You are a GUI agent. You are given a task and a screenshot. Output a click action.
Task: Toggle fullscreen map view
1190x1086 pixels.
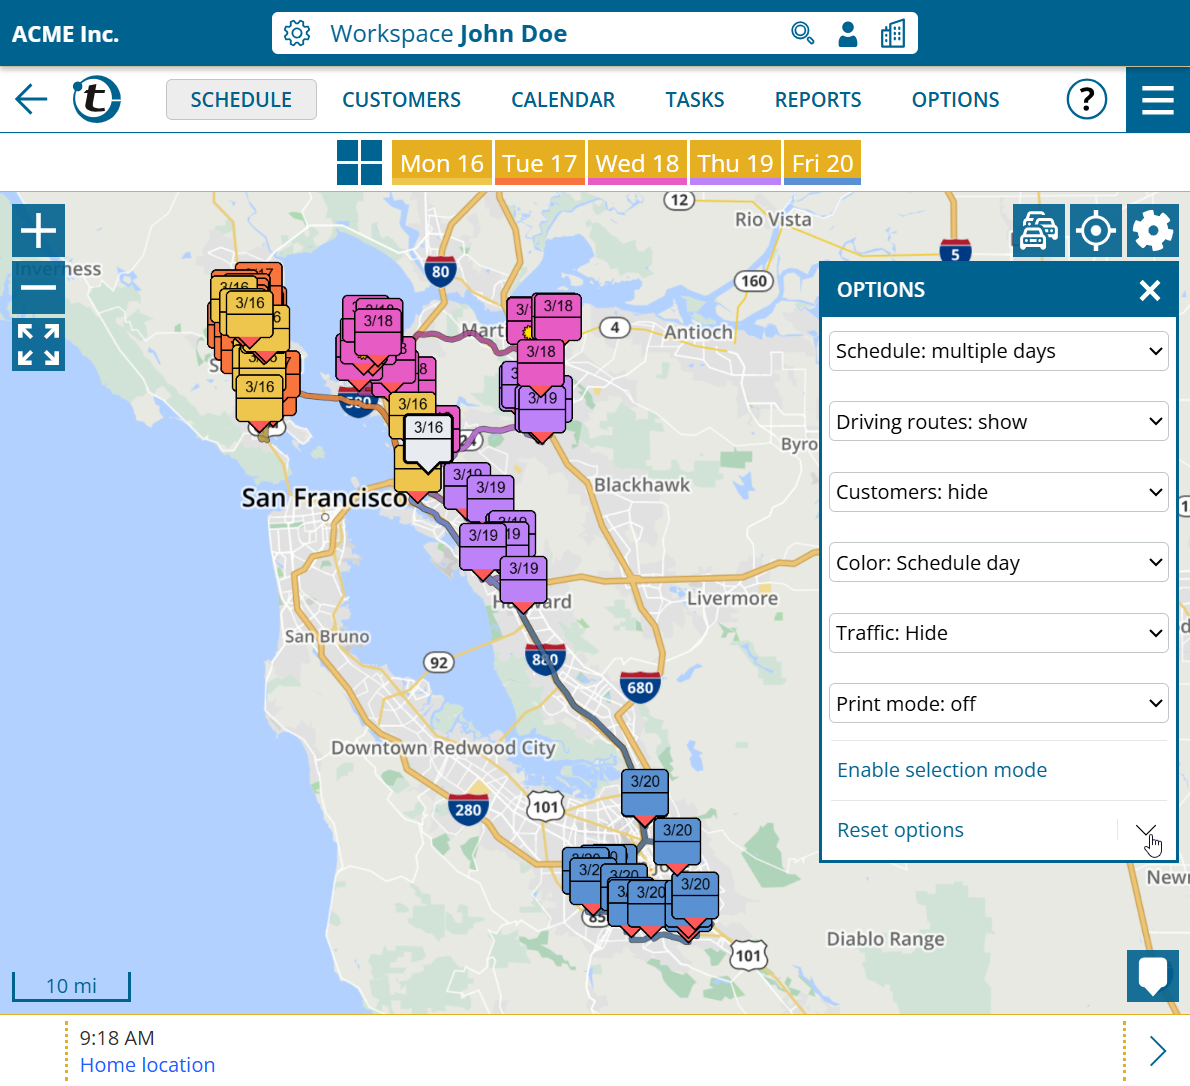[x=38, y=345]
